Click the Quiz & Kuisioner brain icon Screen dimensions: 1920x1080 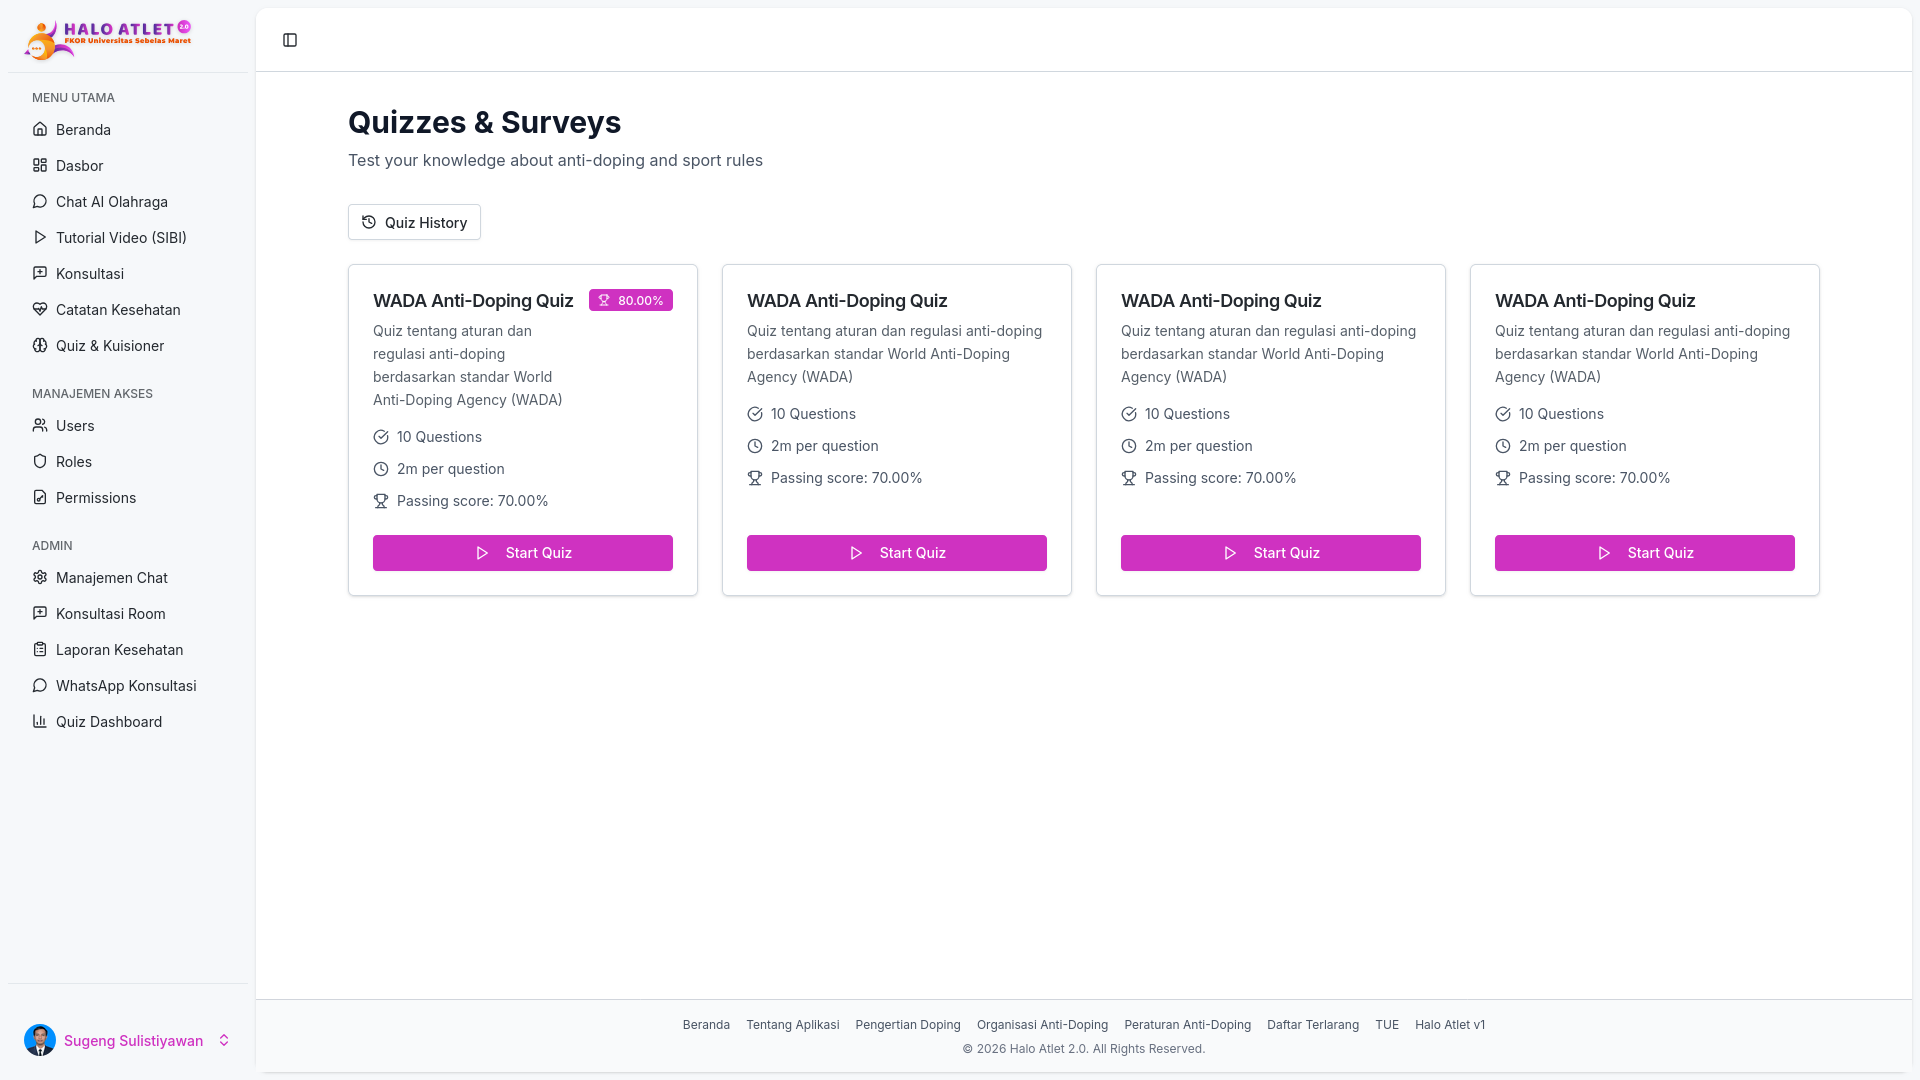pos(40,345)
